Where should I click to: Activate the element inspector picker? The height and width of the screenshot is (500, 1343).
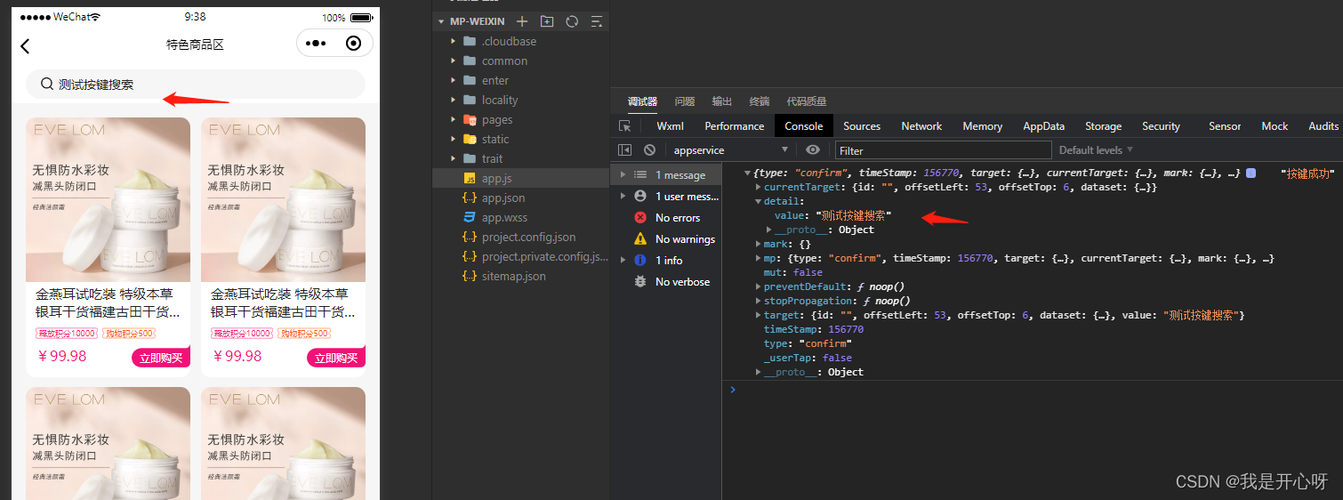coord(625,126)
